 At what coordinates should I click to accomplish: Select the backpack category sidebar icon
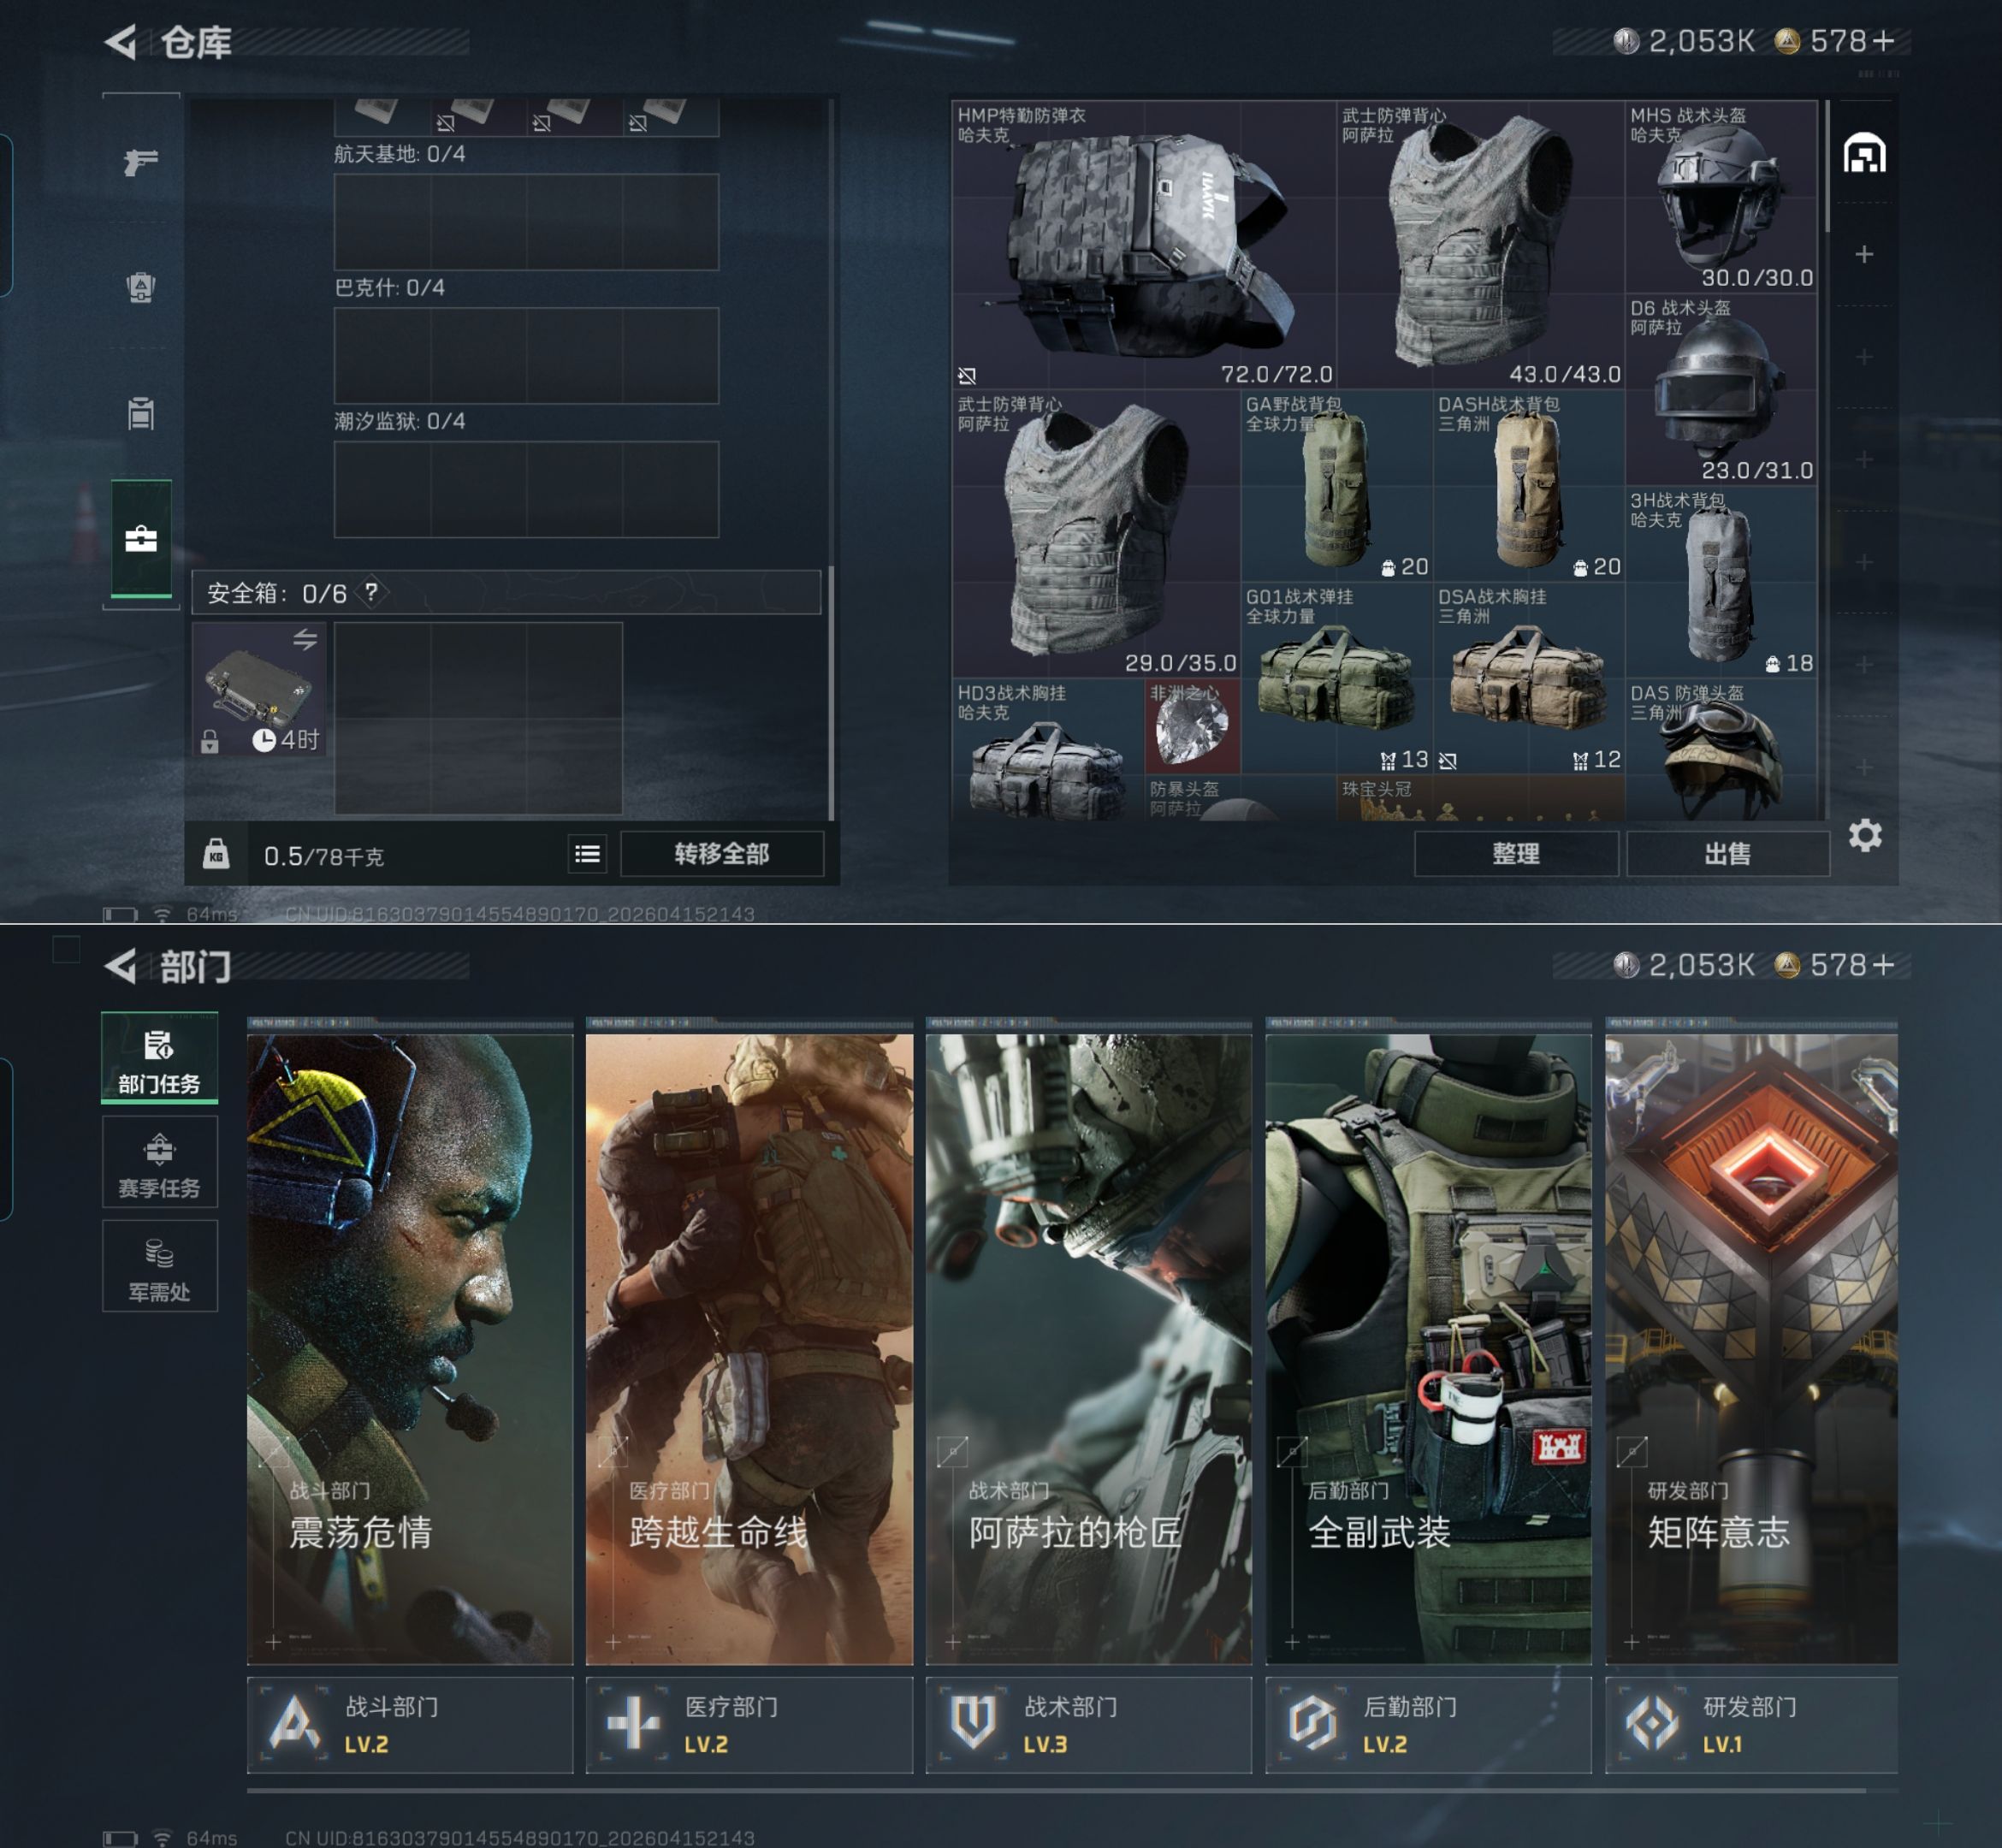141,287
